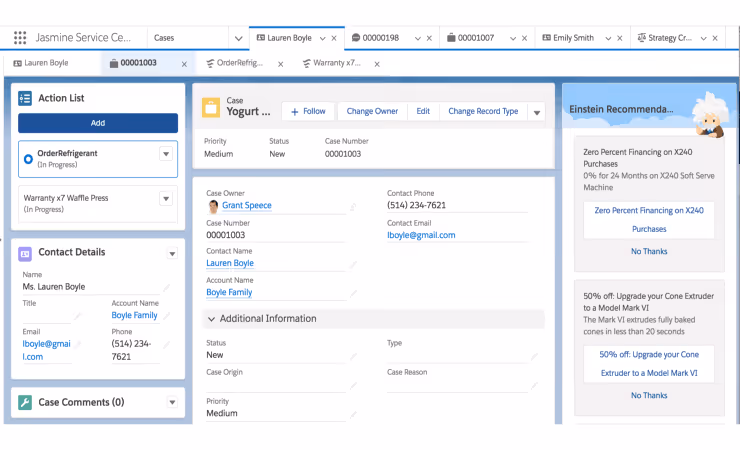Click Grant Speece avatar photo
The width and height of the screenshot is (740, 450).
tap(213, 206)
